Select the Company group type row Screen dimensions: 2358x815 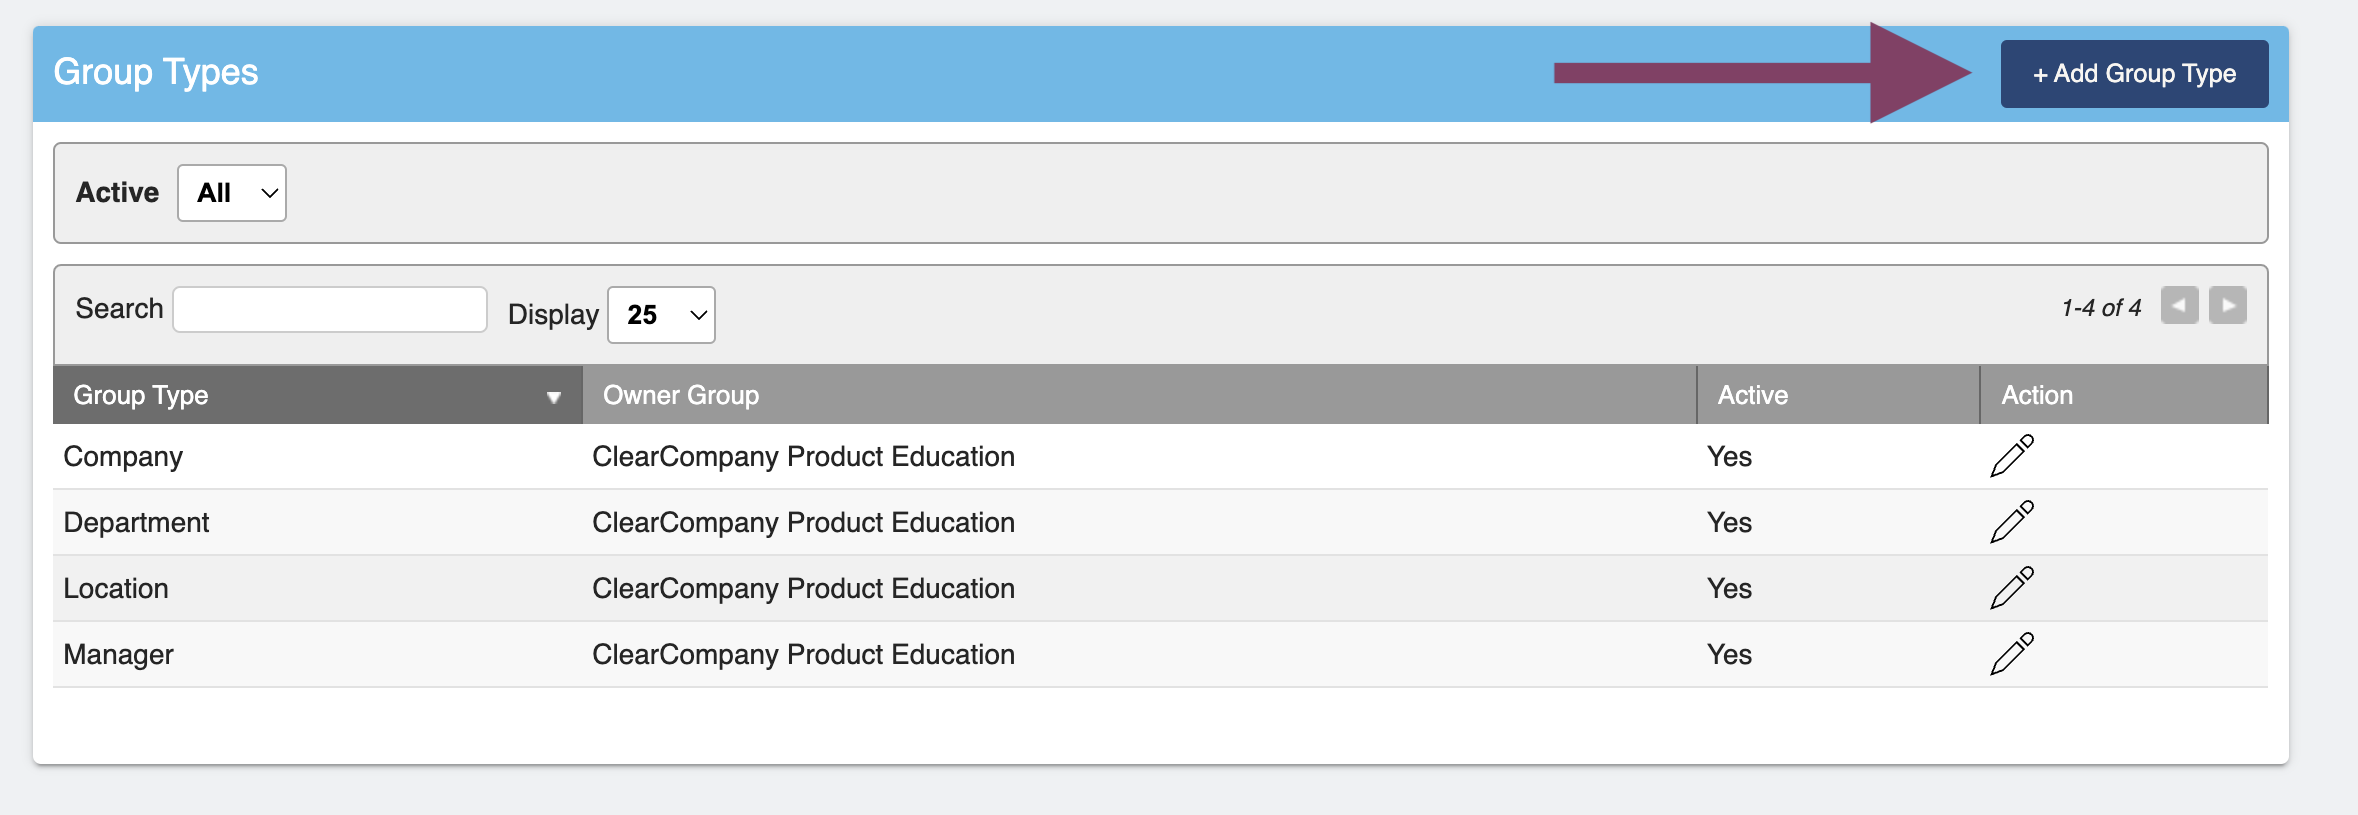point(123,457)
